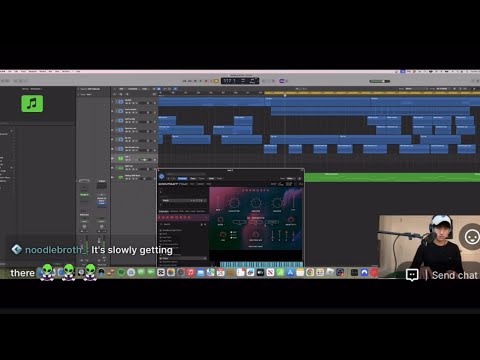Screen dimensions: 480x360
Task: Expand the Track inspector disclosure triangle
Action: (x=79, y=94)
